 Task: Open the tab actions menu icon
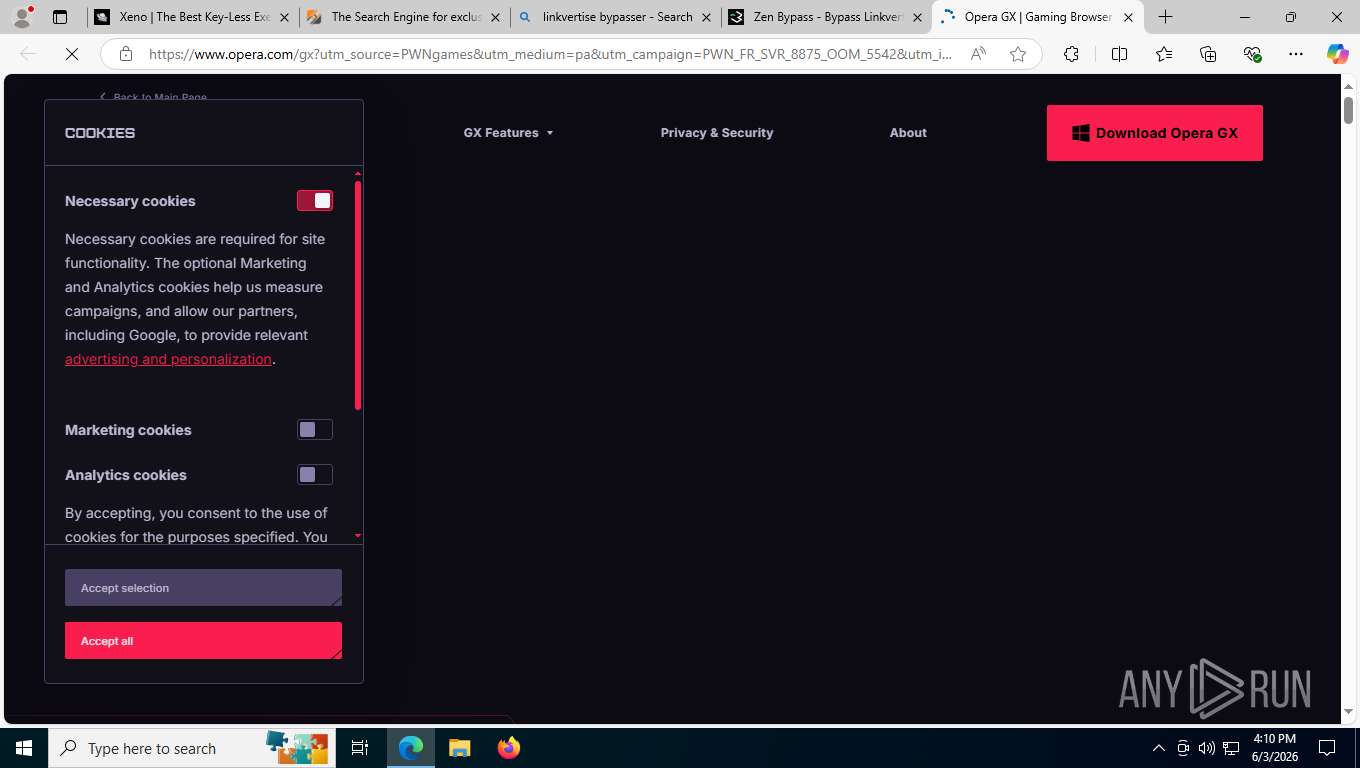(x=60, y=17)
